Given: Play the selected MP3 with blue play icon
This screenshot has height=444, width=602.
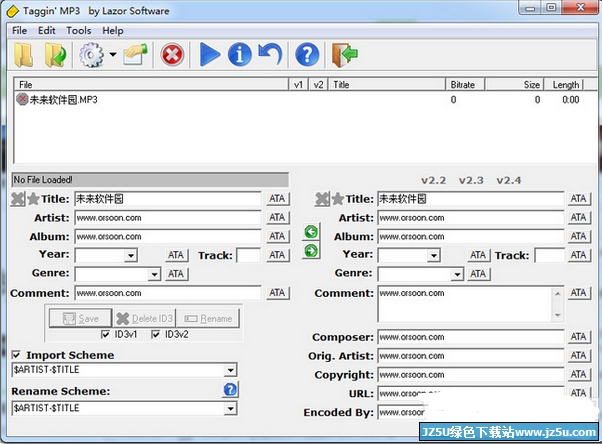Looking at the screenshot, I should tap(210, 55).
